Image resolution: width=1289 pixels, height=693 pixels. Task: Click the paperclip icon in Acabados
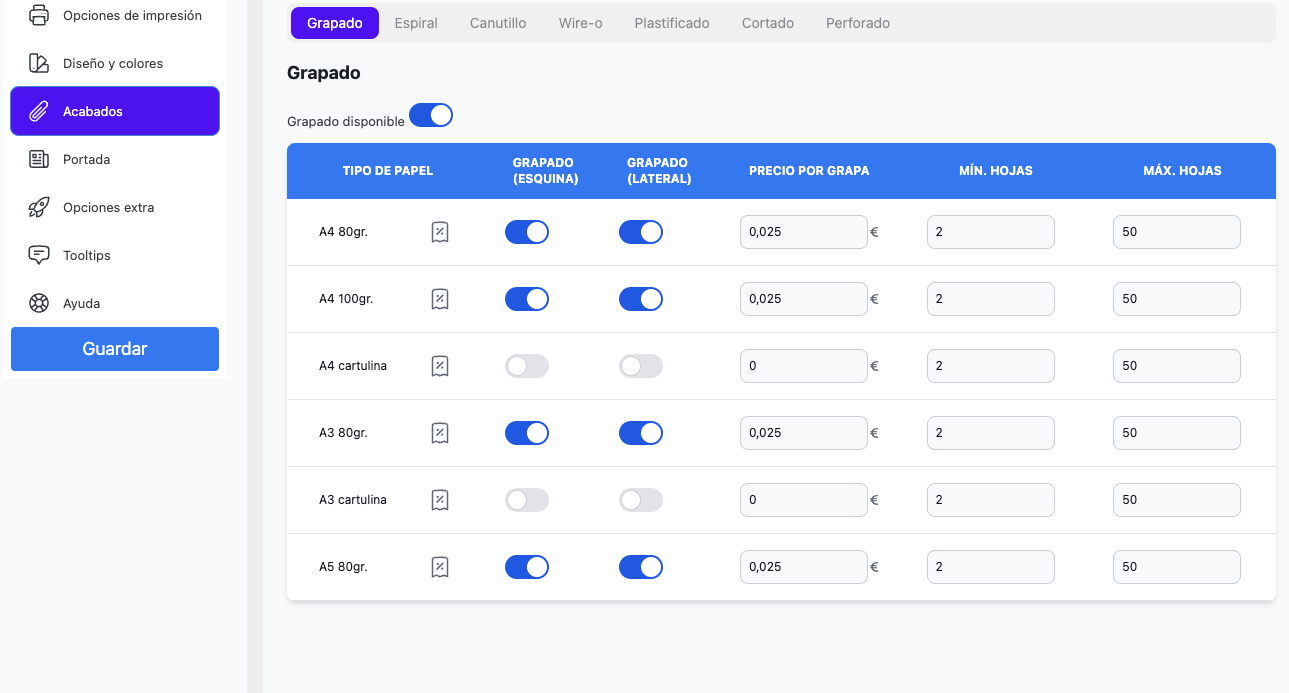click(39, 111)
